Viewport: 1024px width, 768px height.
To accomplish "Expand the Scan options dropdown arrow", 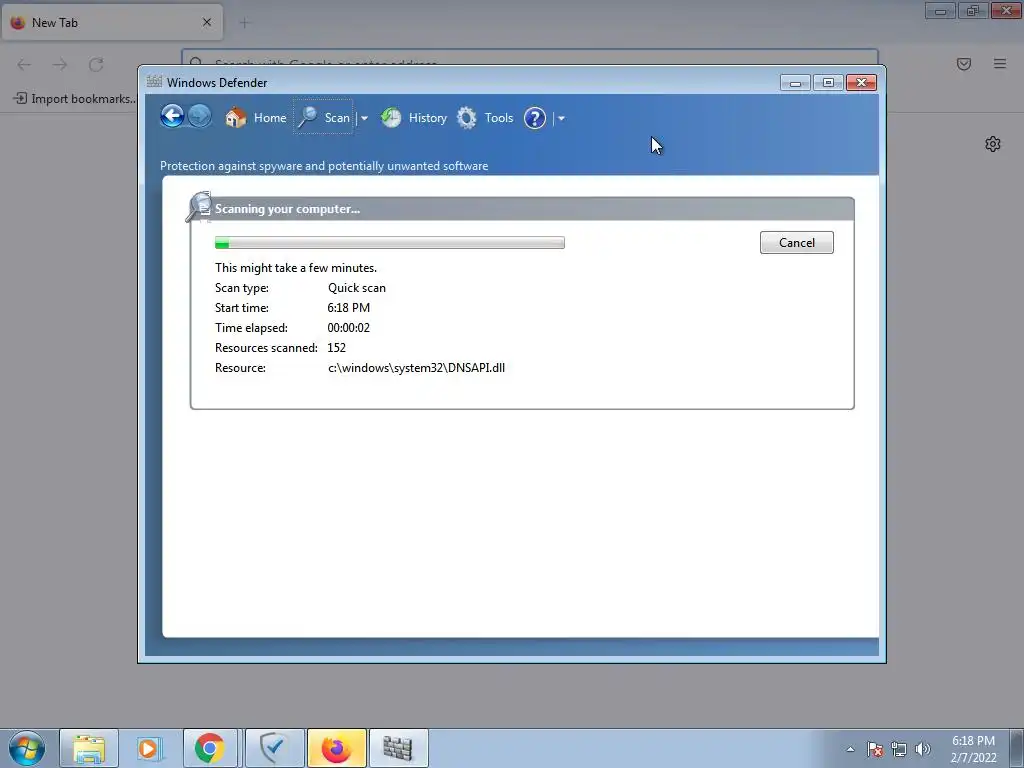I will pos(364,118).
